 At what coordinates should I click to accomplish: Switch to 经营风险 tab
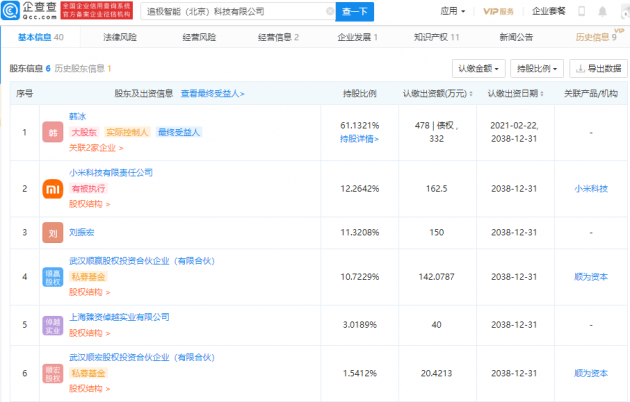click(x=199, y=37)
